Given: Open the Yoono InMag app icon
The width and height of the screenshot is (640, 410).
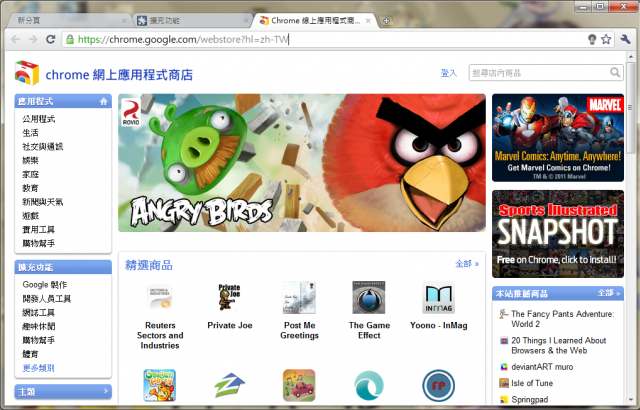Looking at the screenshot, I should (438, 297).
